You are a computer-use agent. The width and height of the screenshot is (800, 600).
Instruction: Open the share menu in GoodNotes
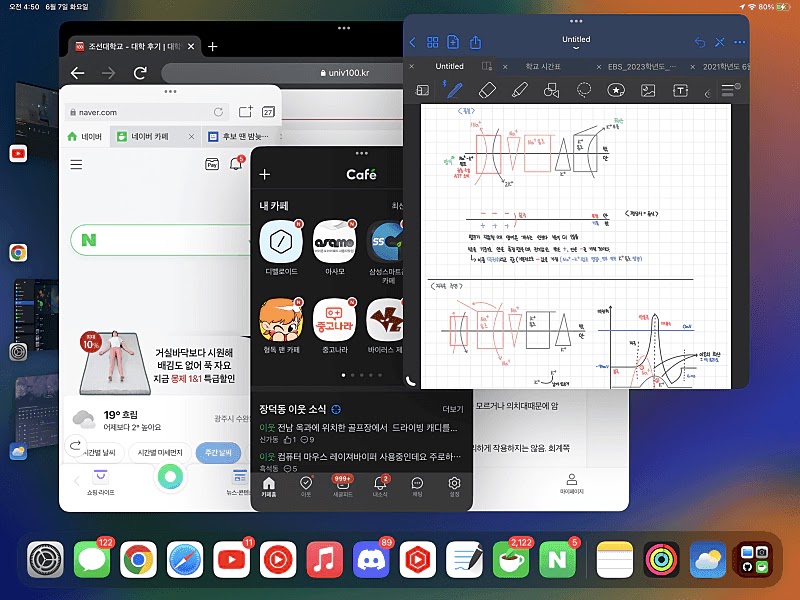coord(476,42)
